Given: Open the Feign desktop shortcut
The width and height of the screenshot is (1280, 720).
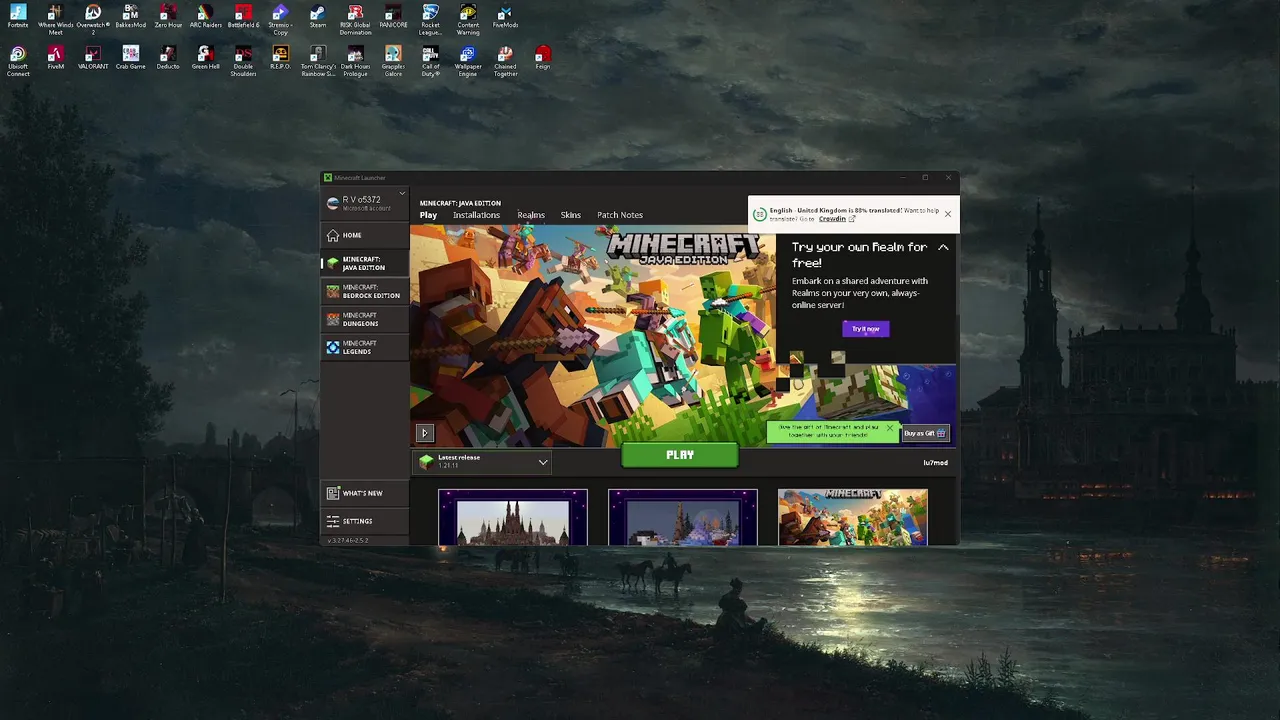Looking at the screenshot, I should (543, 58).
